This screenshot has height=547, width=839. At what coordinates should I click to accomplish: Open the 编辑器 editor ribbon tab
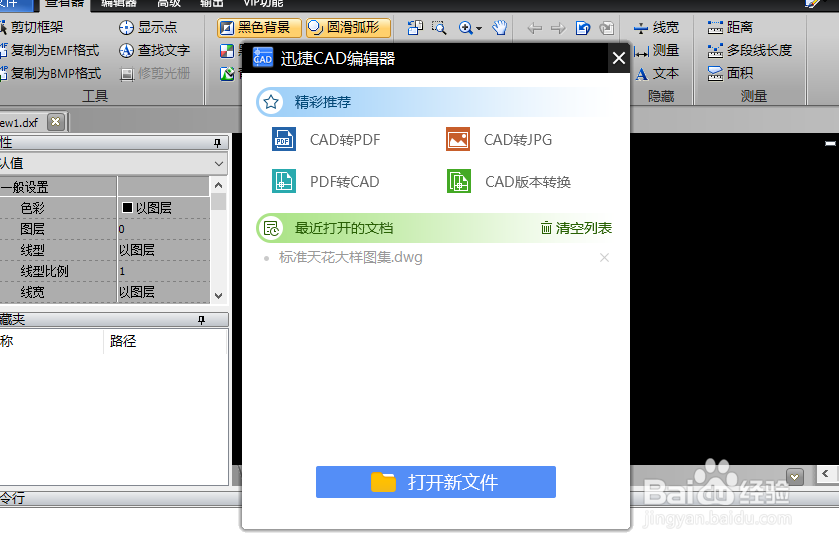pos(119,3)
